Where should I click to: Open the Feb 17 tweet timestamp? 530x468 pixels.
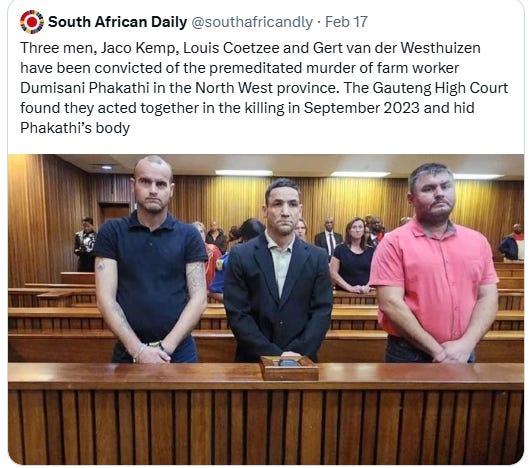coord(346,22)
